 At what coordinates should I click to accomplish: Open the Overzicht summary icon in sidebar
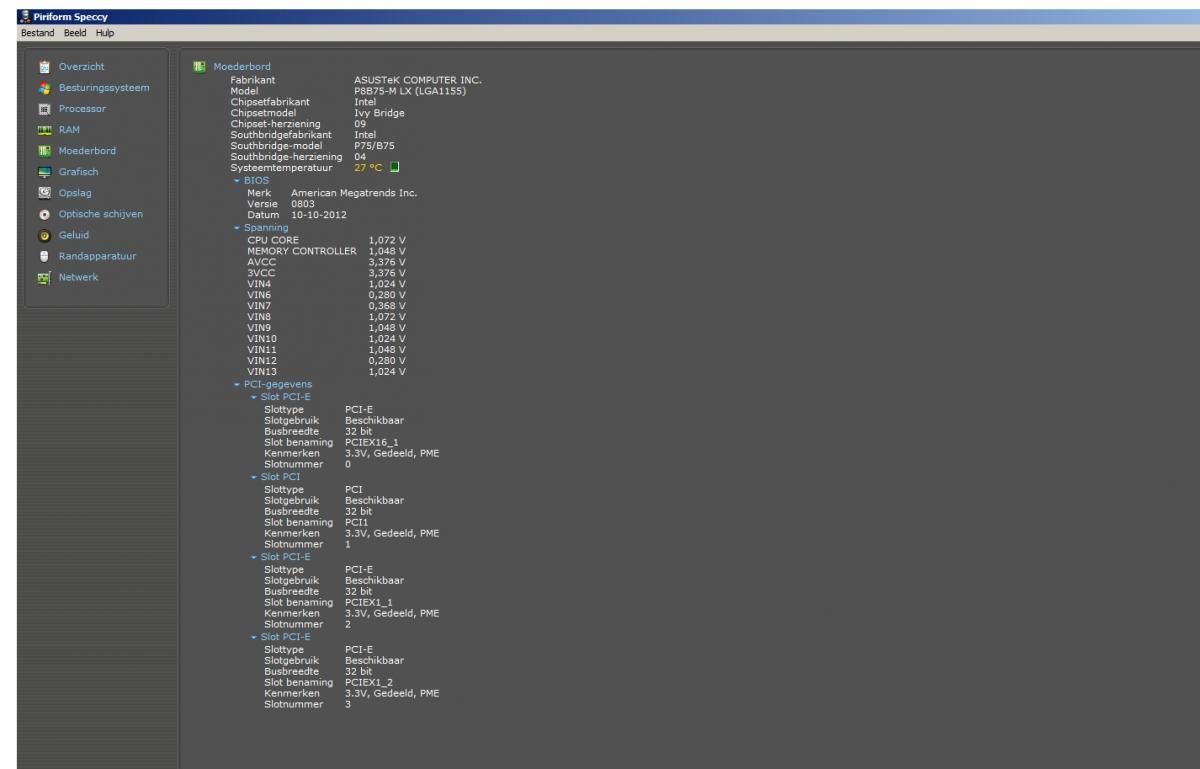tap(43, 67)
